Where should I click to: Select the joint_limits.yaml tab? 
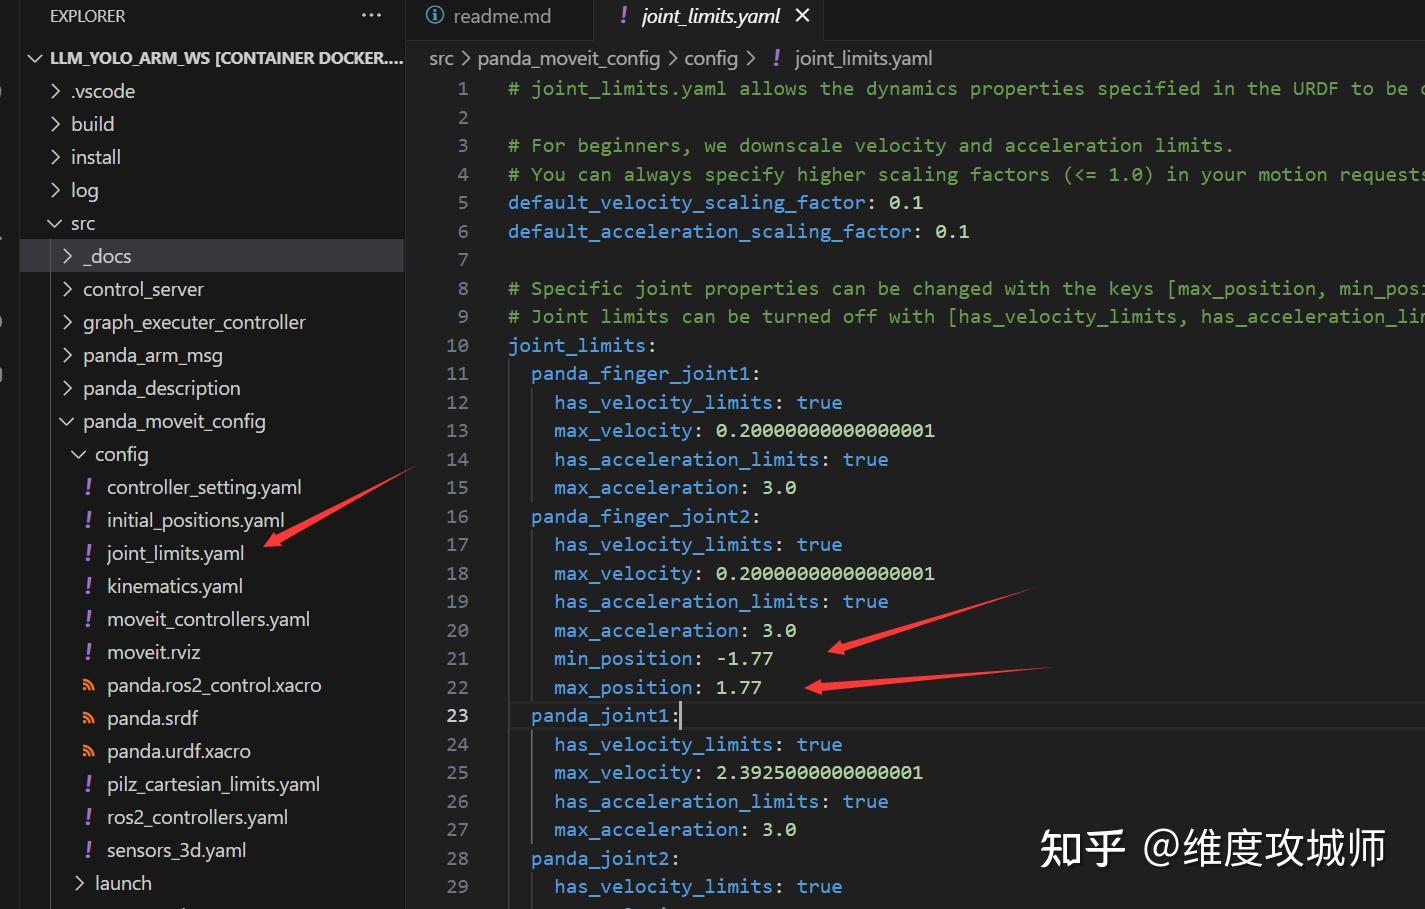coord(710,15)
